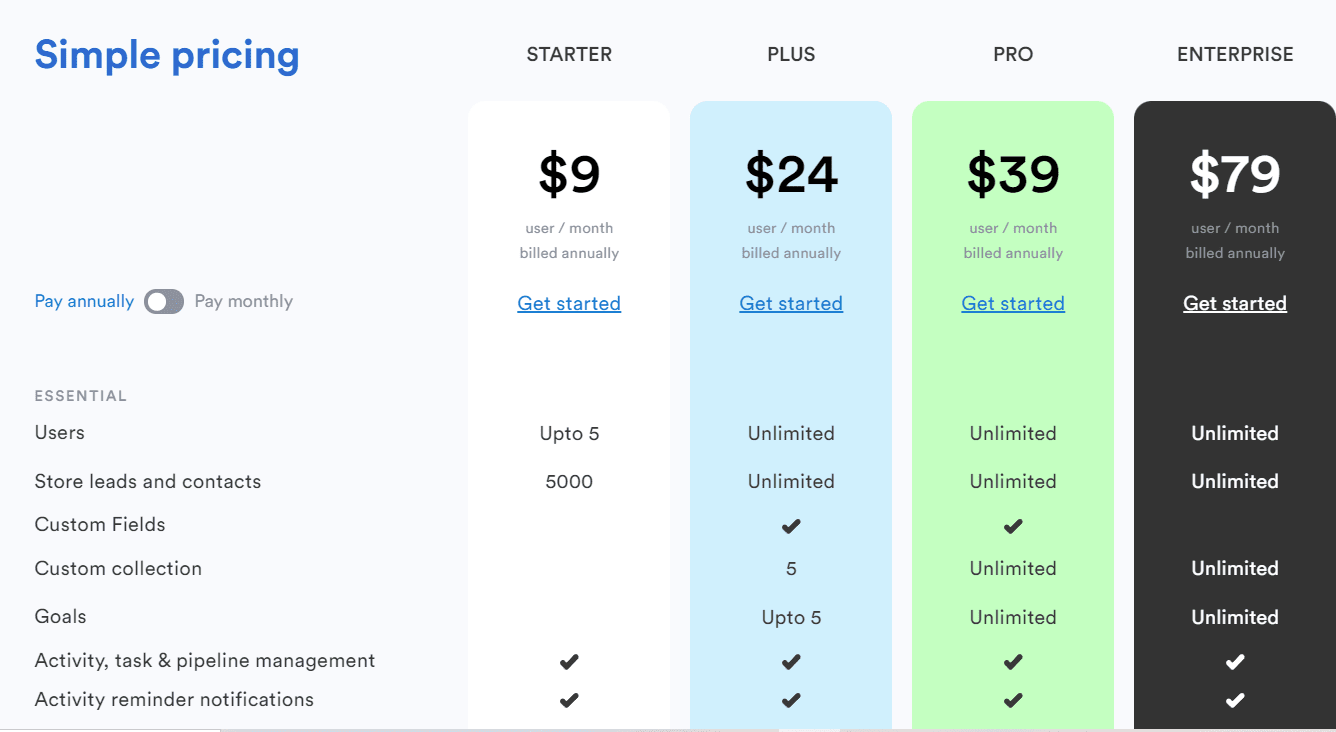This screenshot has width=1336, height=732.
Task: Click the Custom Fields checkmark for Pro plan
Action: pos(1013,526)
